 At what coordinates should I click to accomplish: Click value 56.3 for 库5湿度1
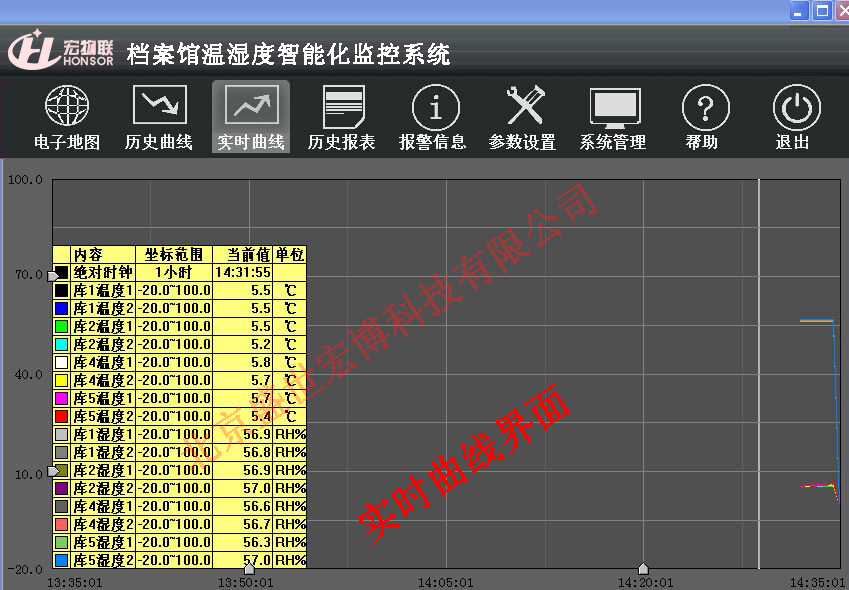click(x=243, y=542)
